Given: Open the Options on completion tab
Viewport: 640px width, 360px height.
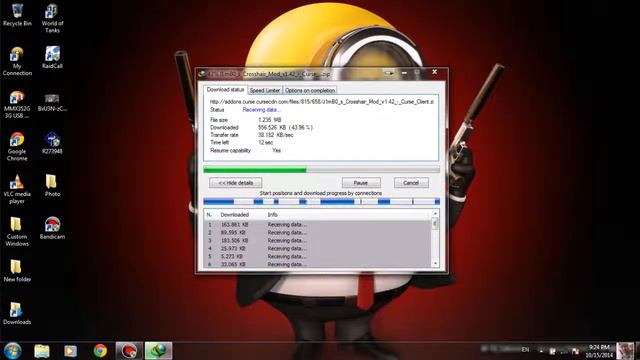Looking at the screenshot, I should pos(310,90).
